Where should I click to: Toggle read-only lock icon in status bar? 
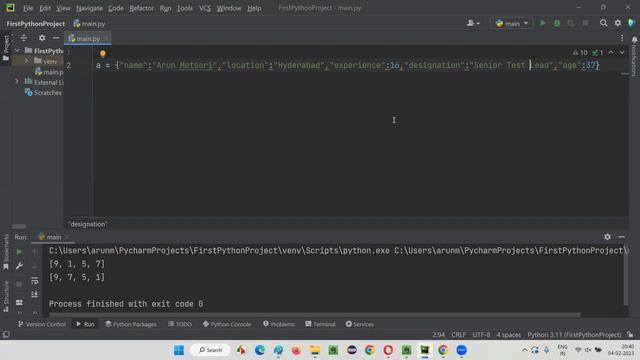pyautogui.click(x=631, y=335)
